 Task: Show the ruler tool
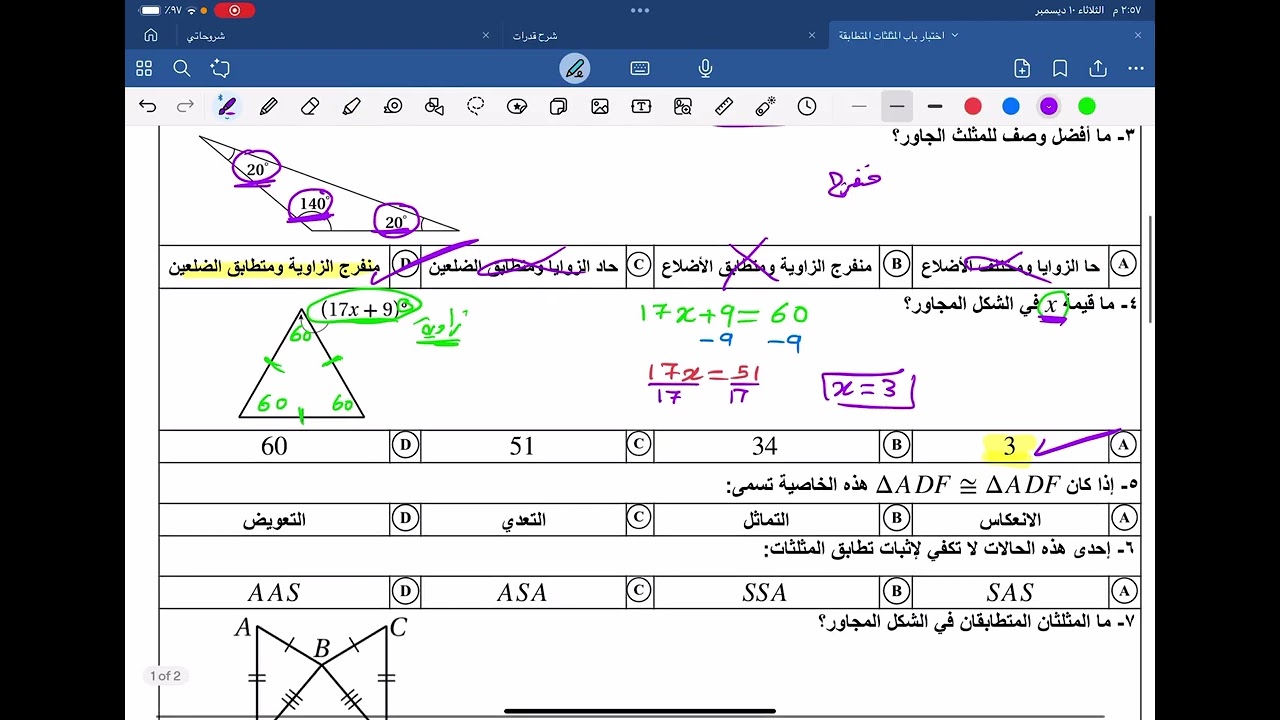724,106
